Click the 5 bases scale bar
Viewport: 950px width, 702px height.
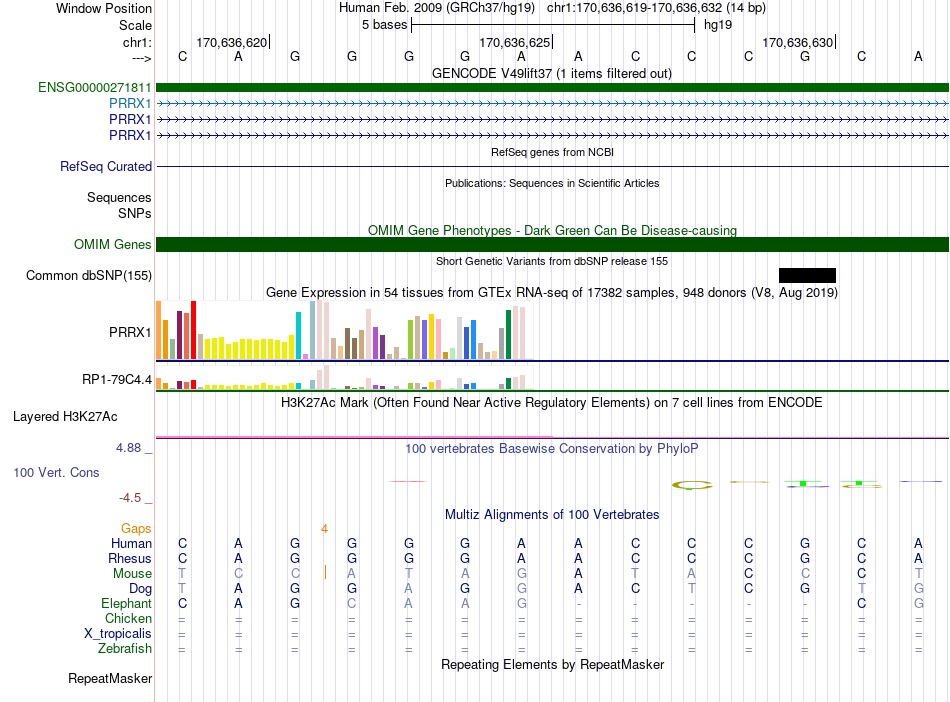(x=553, y=25)
